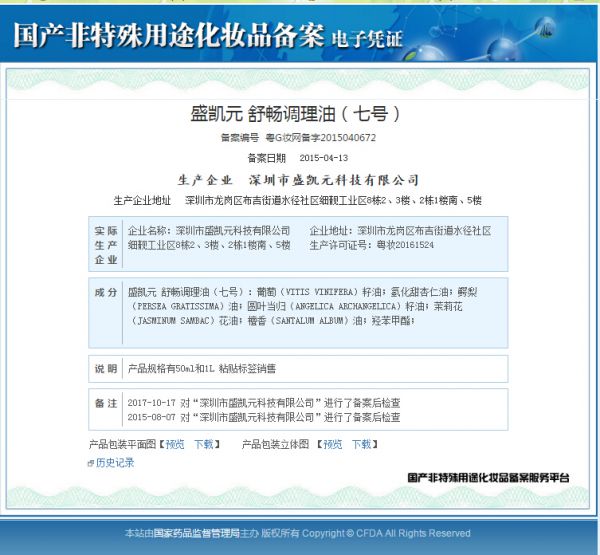Click 预览 for 产品包装立体图

[x=333, y=444]
